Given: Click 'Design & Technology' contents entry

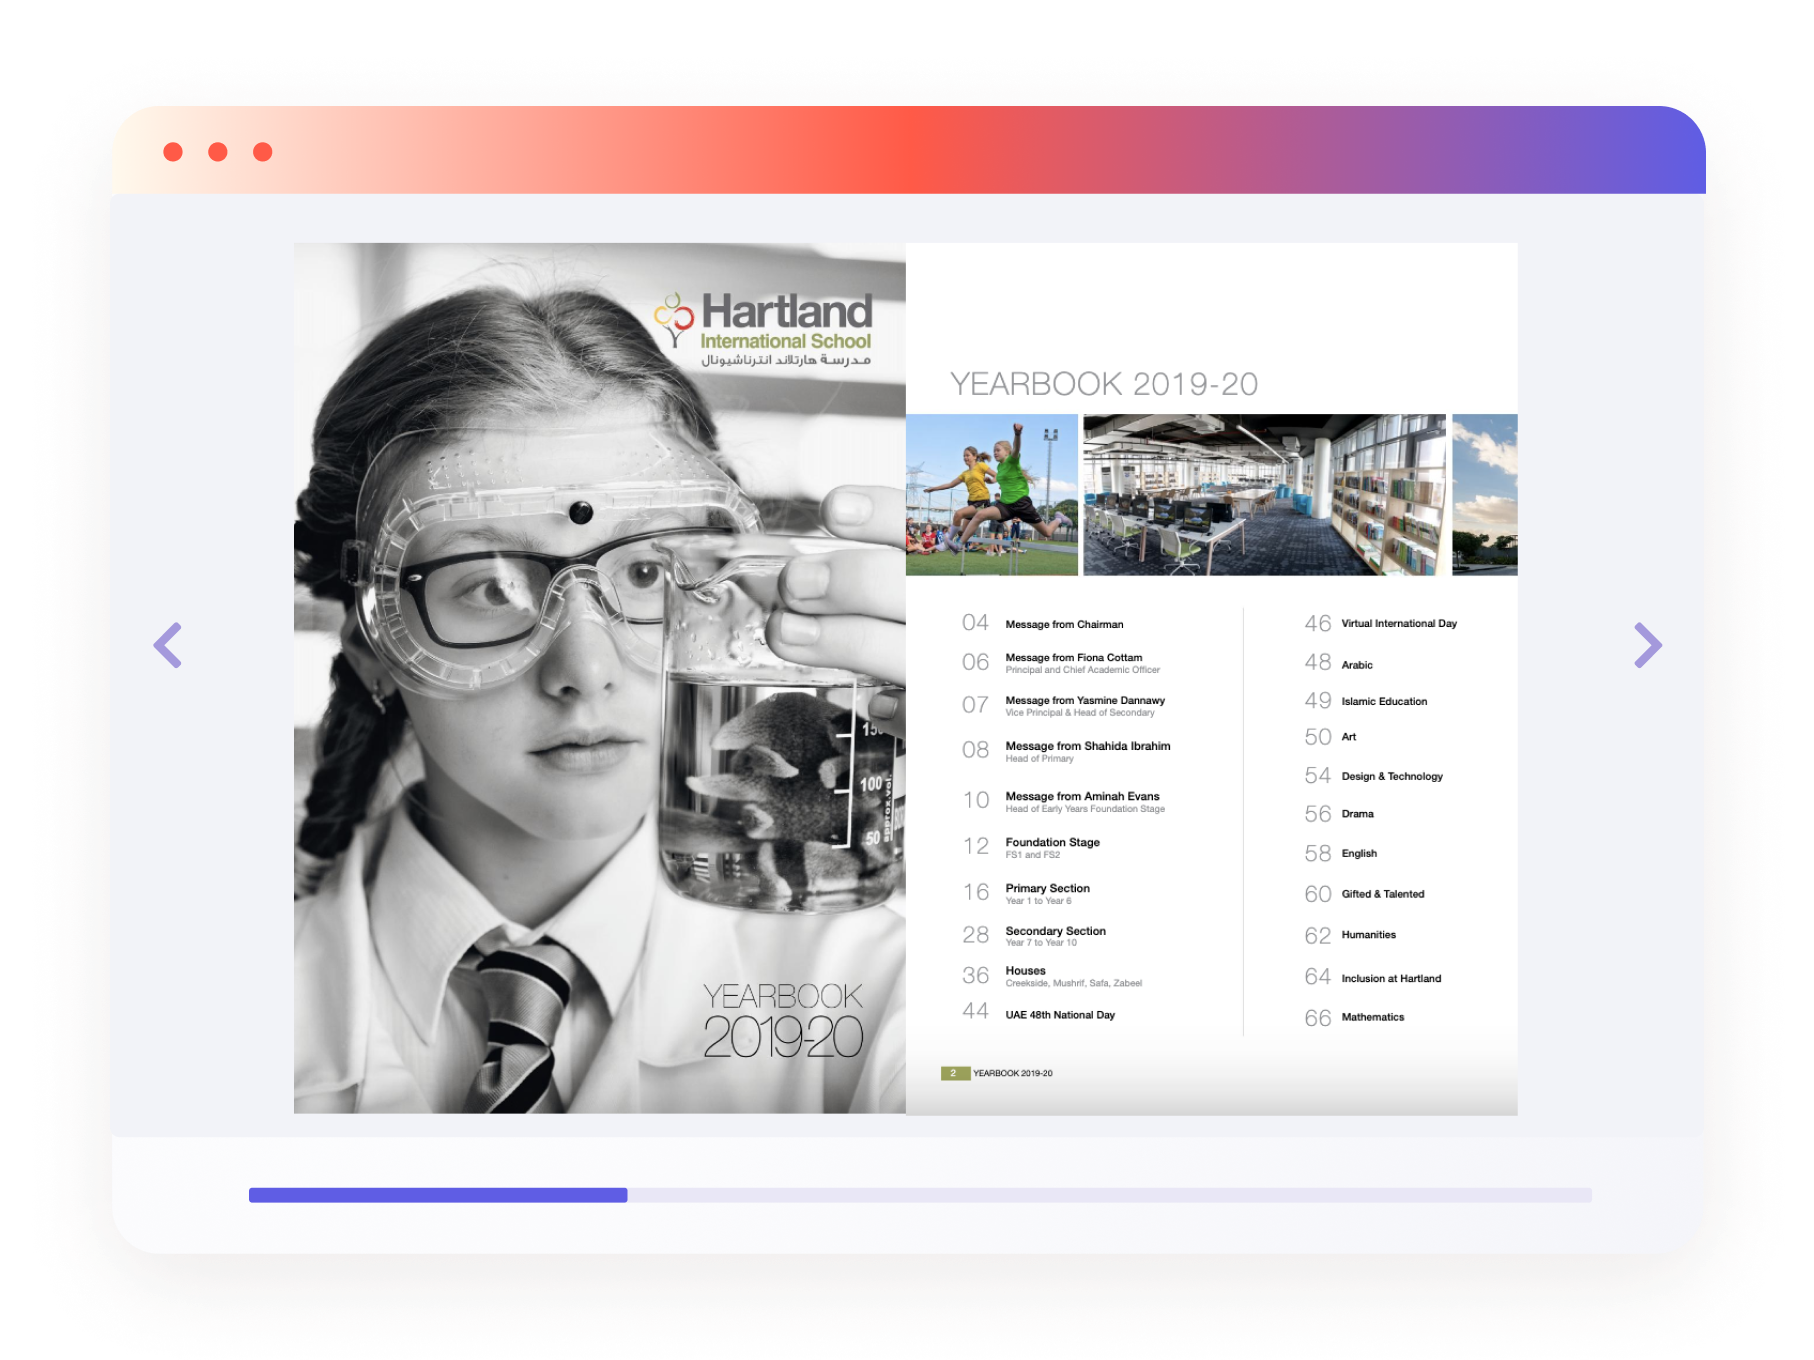Looking at the screenshot, I should click(x=1392, y=776).
